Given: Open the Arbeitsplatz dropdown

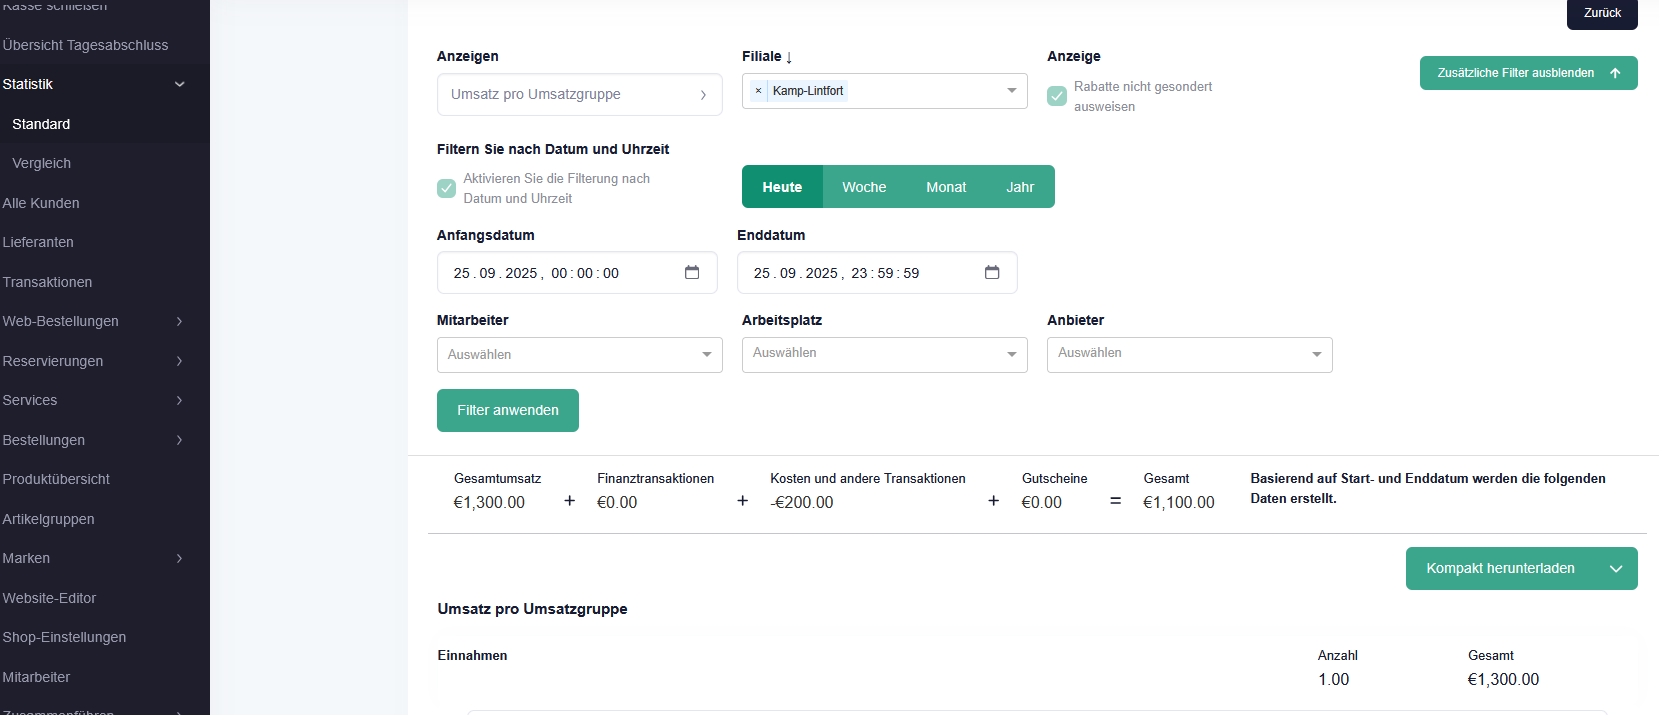Looking at the screenshot, I should click(884, 354).
